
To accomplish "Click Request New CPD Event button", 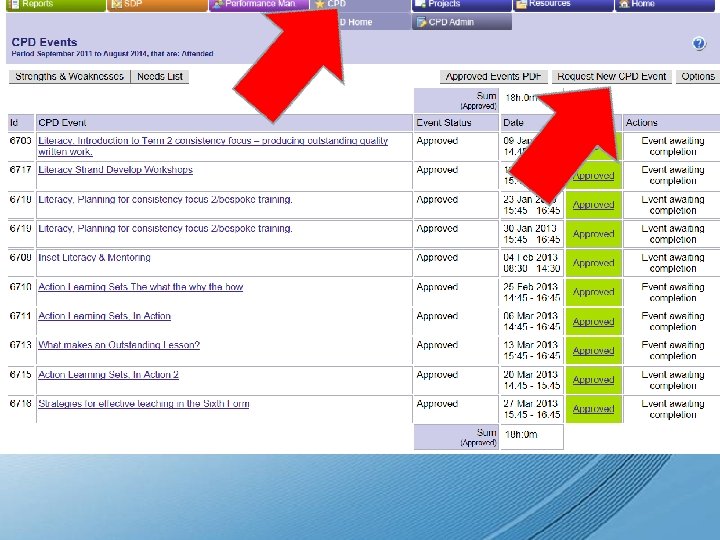I will pyautogui.click(x=612, y=76).
